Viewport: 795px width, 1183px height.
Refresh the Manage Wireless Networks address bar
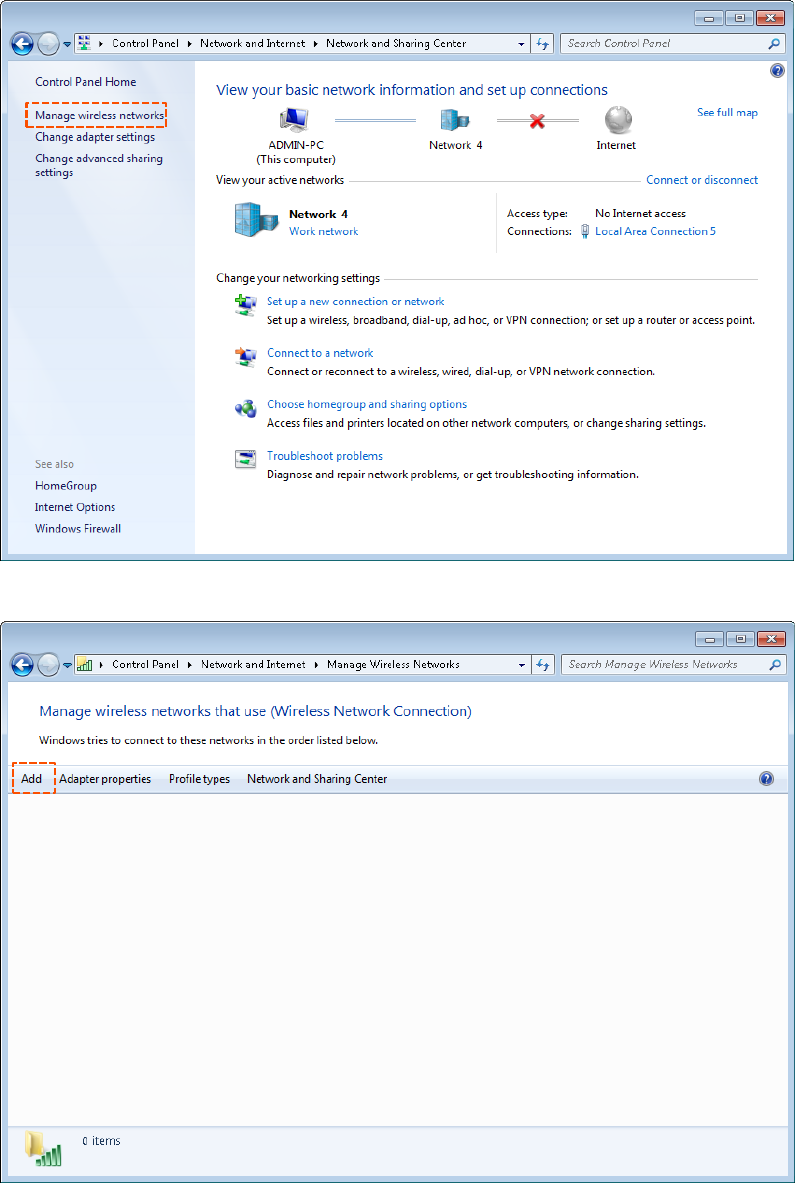point(542,665)
